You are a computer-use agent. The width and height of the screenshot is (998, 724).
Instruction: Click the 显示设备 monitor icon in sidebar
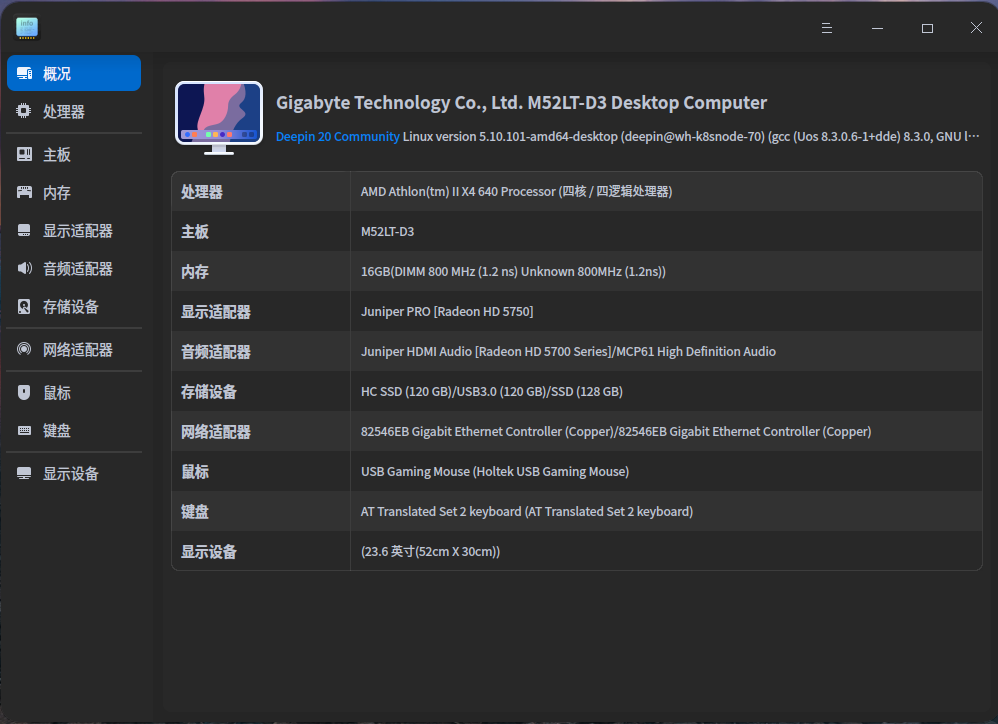(x=24, y=473)
